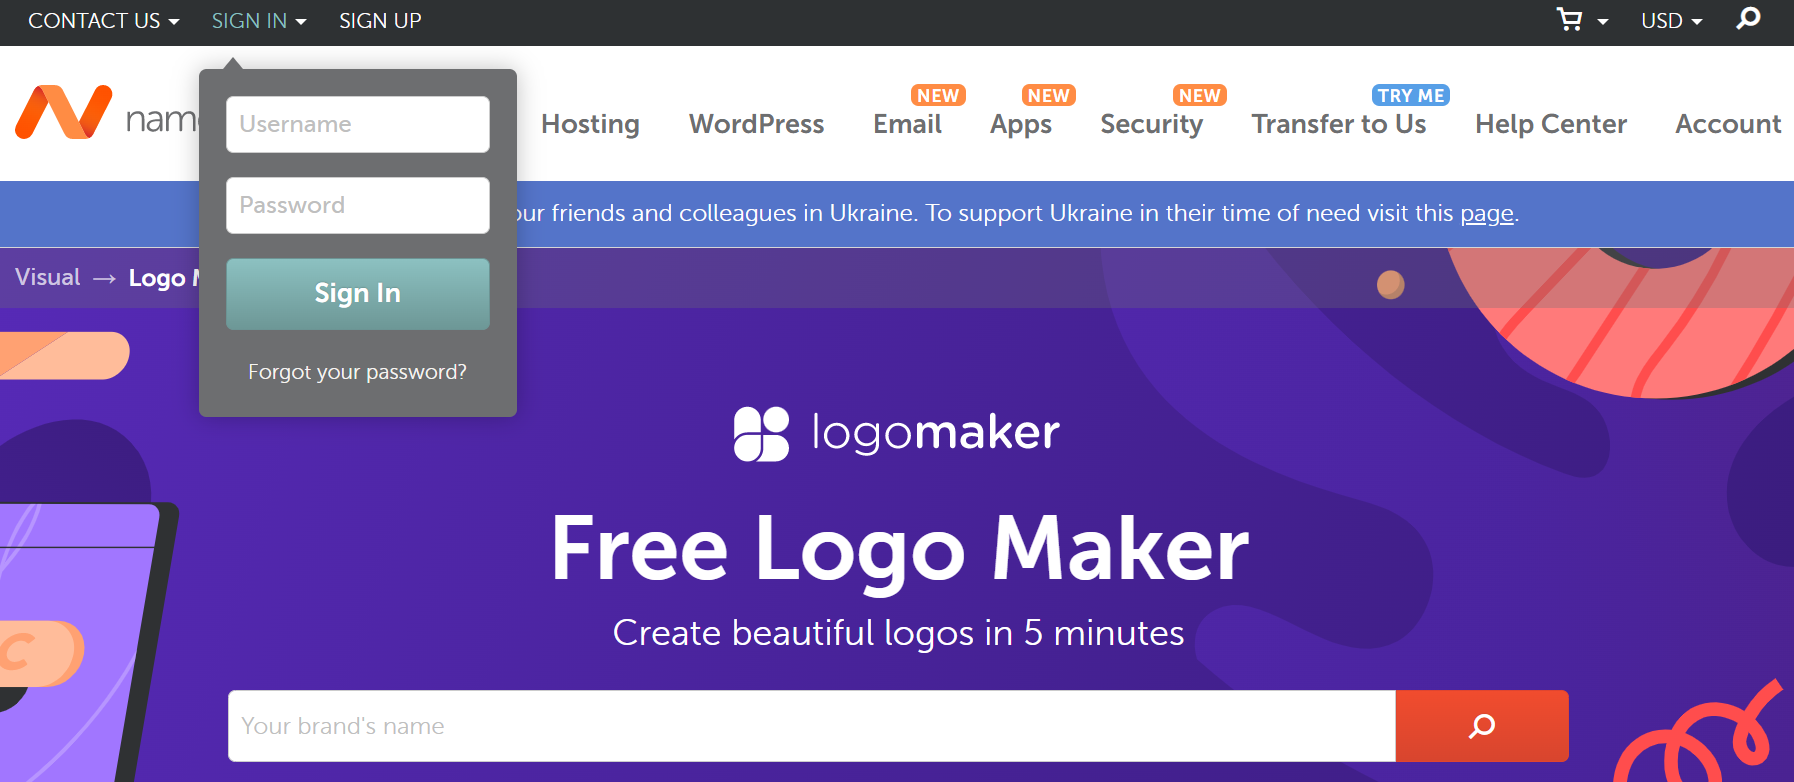Focus the Your brand's name field
This screenshot has height=782, width=1794.
click(812, 726)
